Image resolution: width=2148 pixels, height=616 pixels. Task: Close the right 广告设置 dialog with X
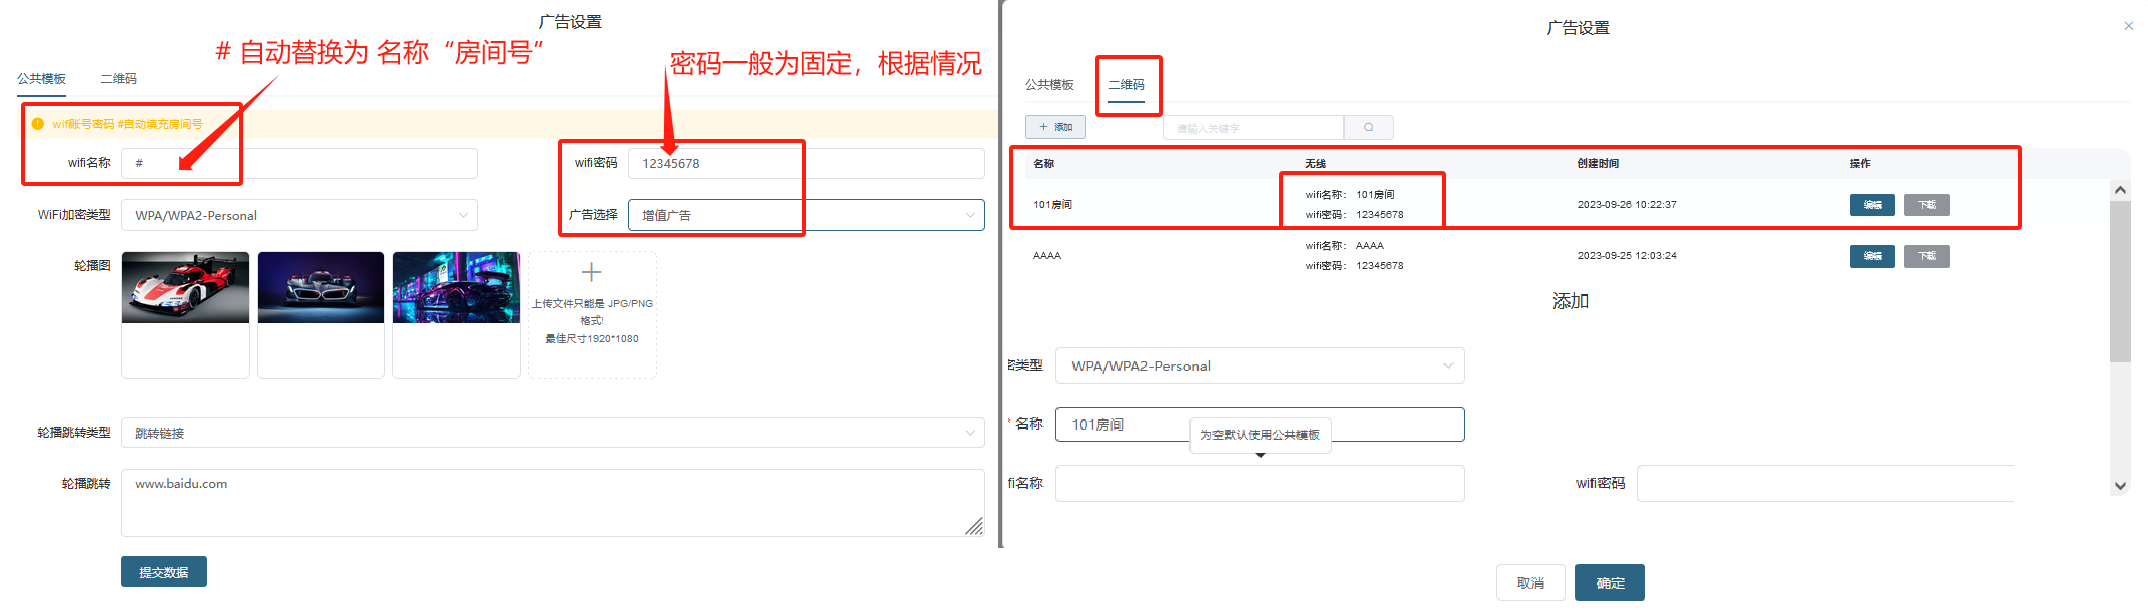2128,26
